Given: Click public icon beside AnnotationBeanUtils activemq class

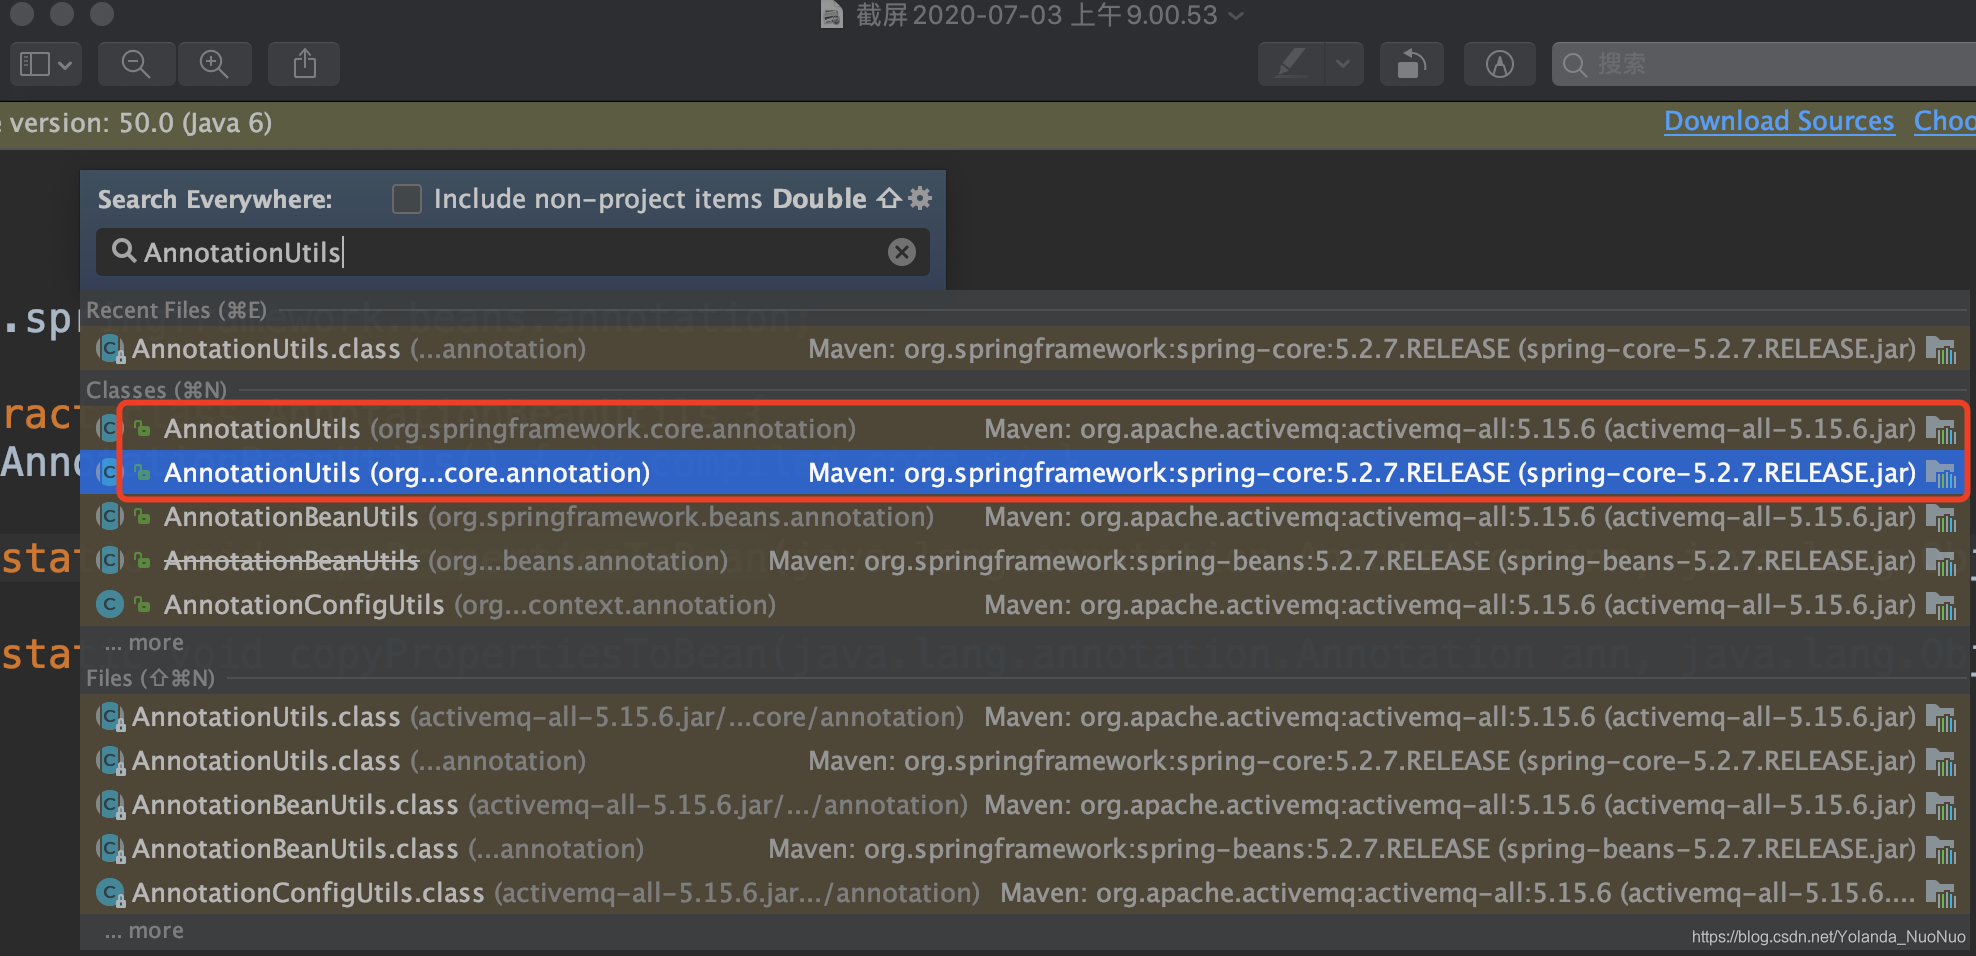Looking at the screenshot, I should 142,517.
